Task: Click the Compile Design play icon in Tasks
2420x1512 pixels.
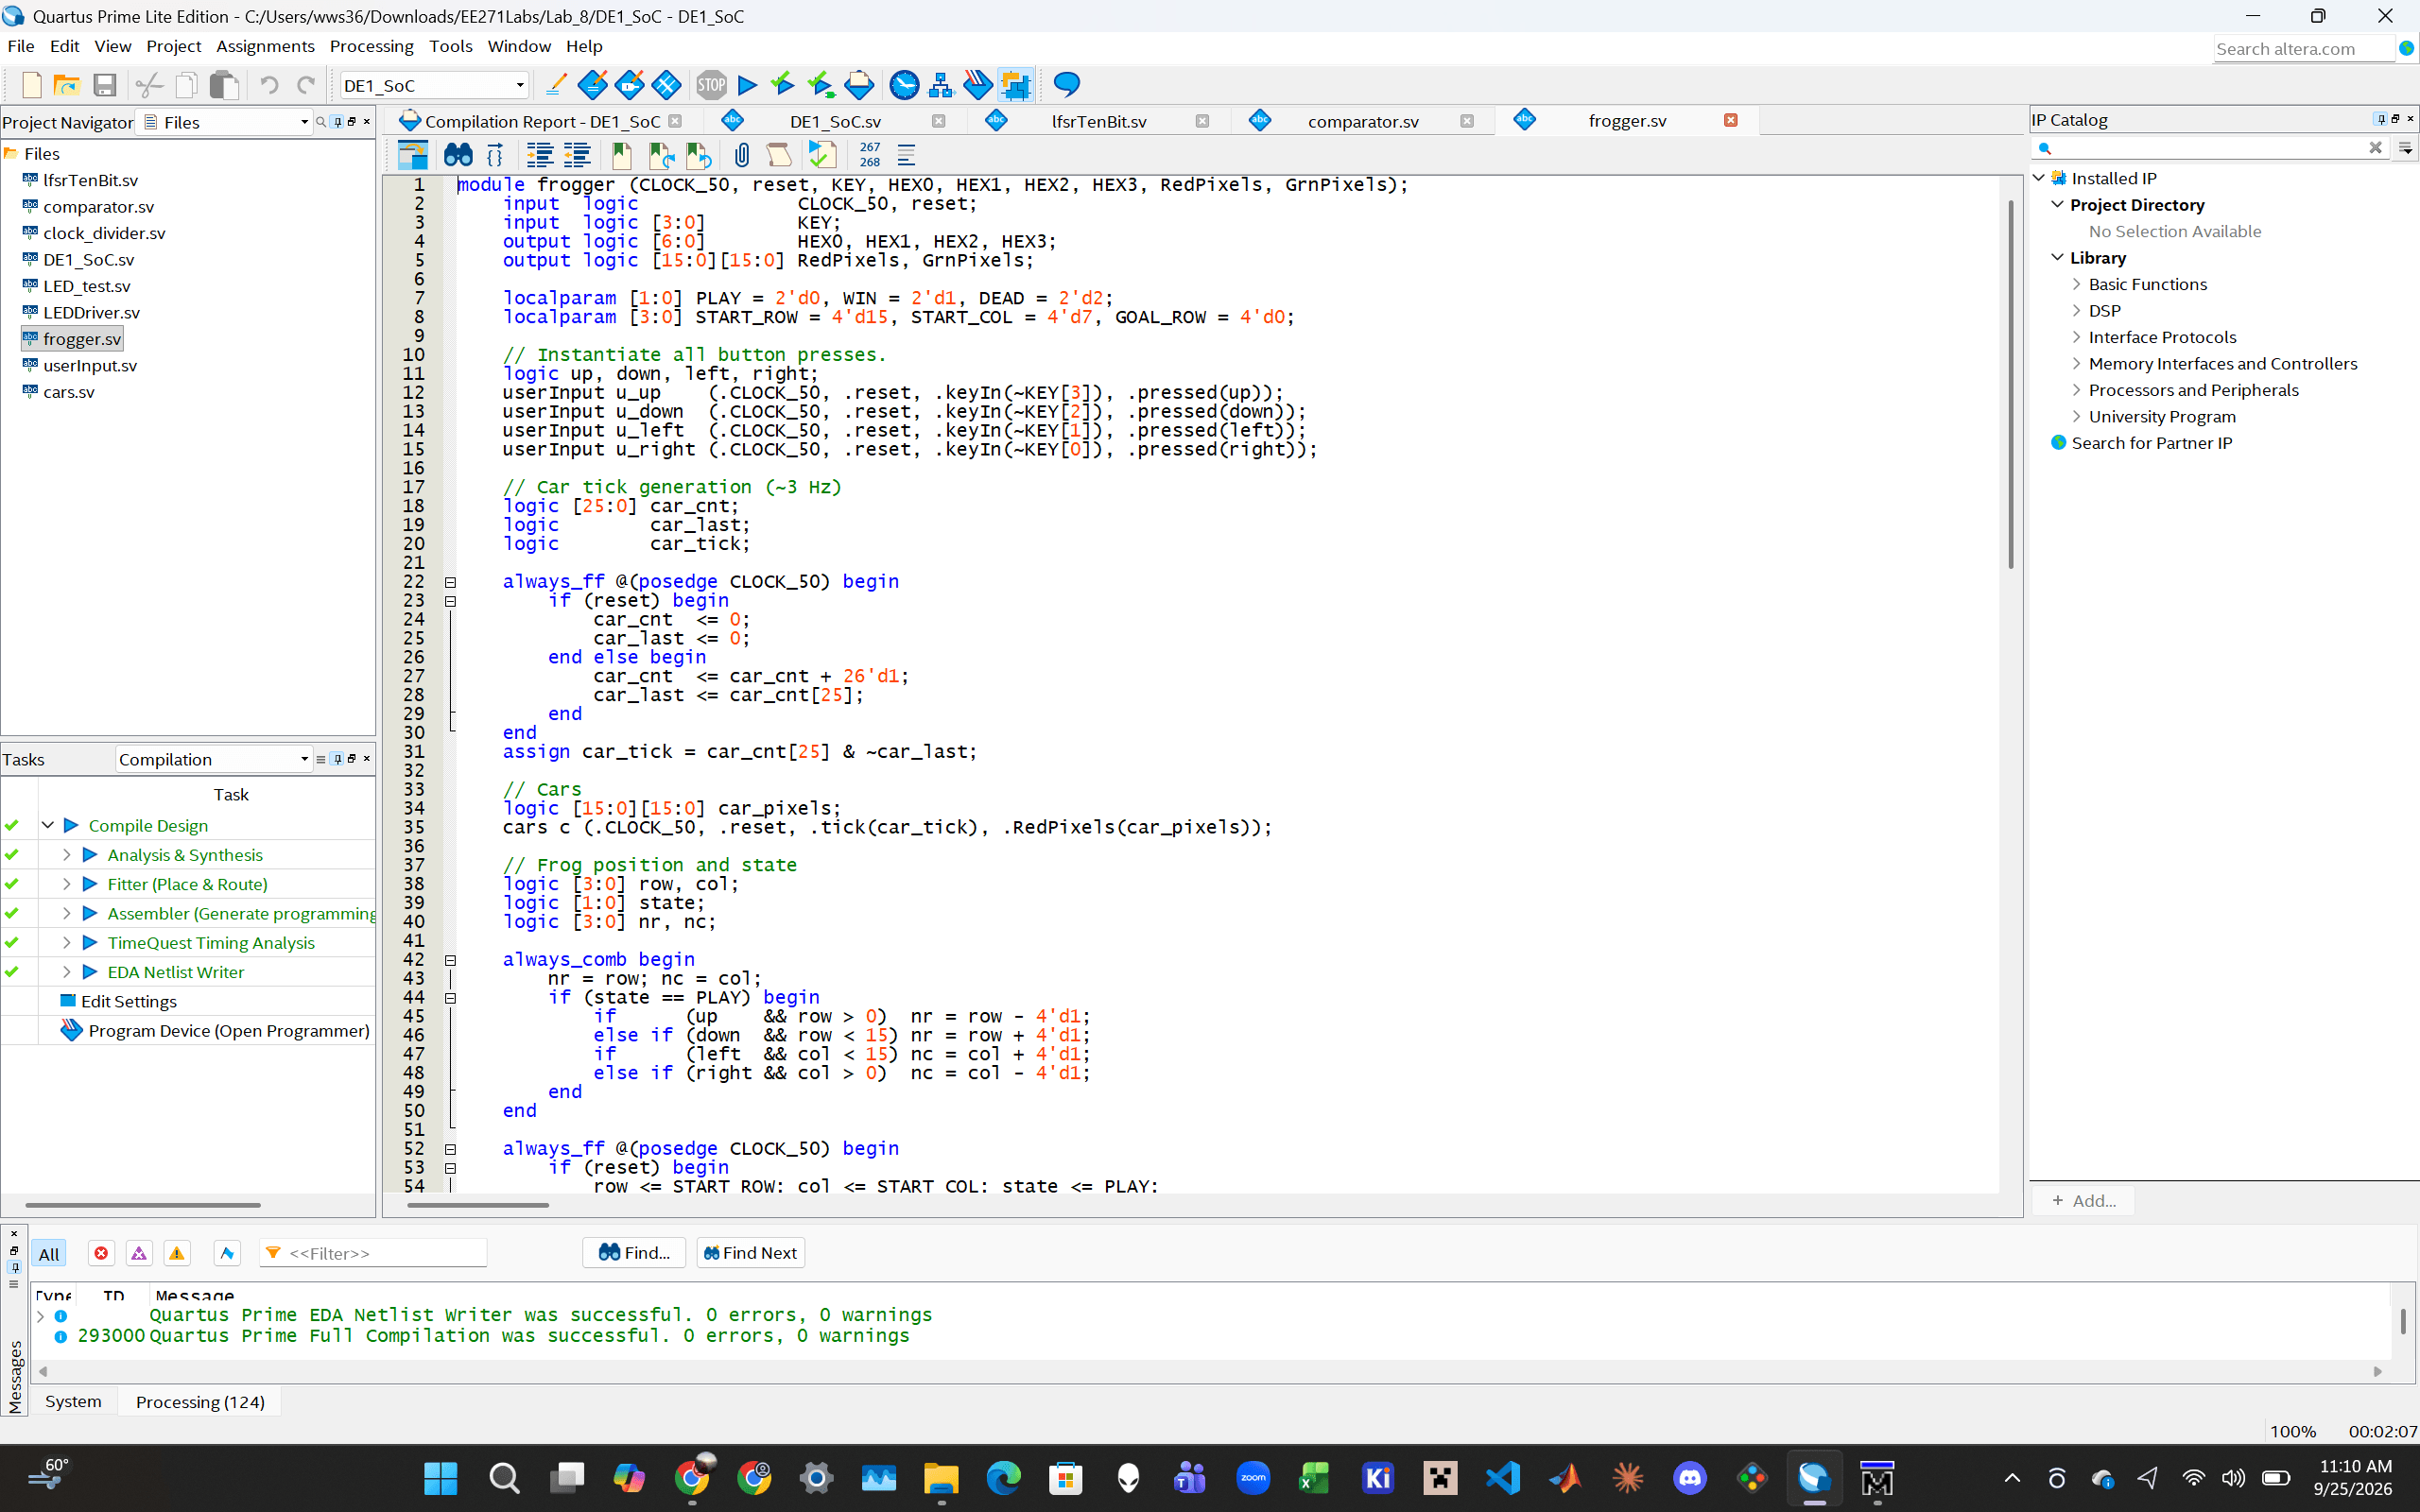Action: [71, 825]
